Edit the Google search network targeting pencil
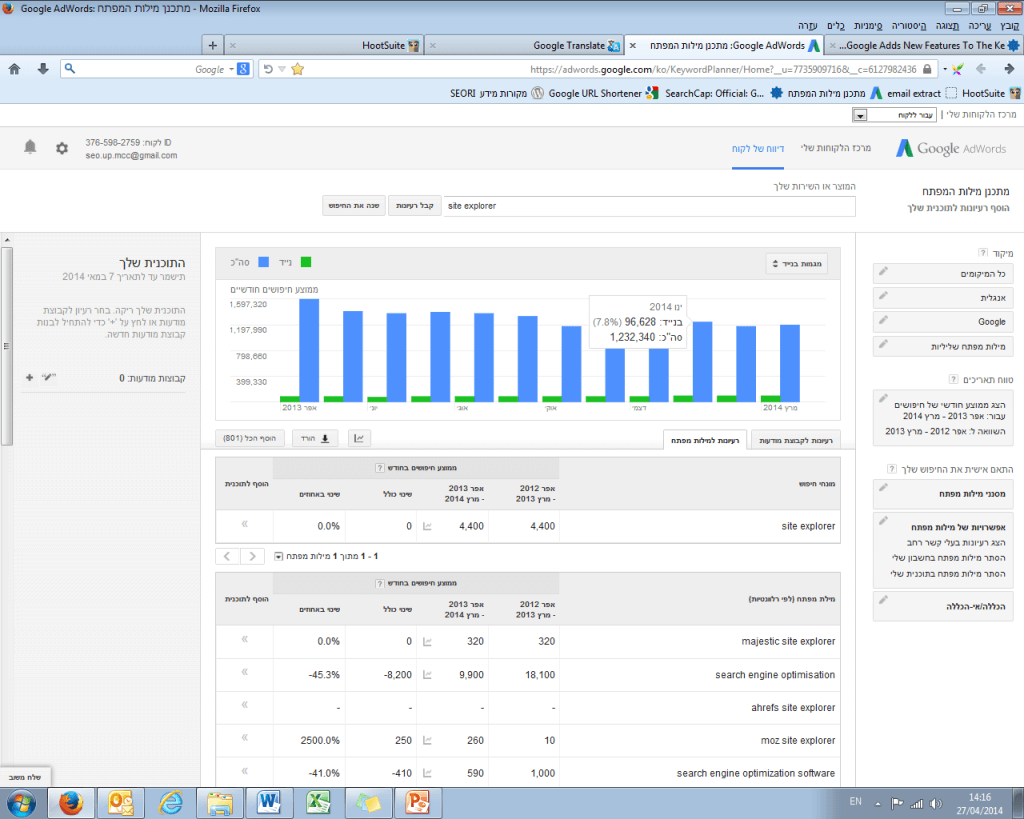1024x819 pixels. (x=883, y=320)
